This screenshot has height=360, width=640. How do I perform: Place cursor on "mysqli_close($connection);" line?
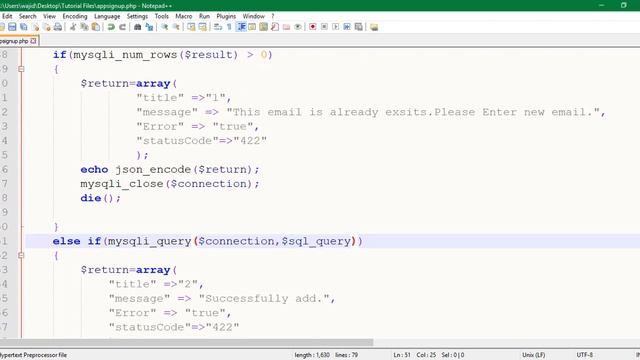[170, 184]
